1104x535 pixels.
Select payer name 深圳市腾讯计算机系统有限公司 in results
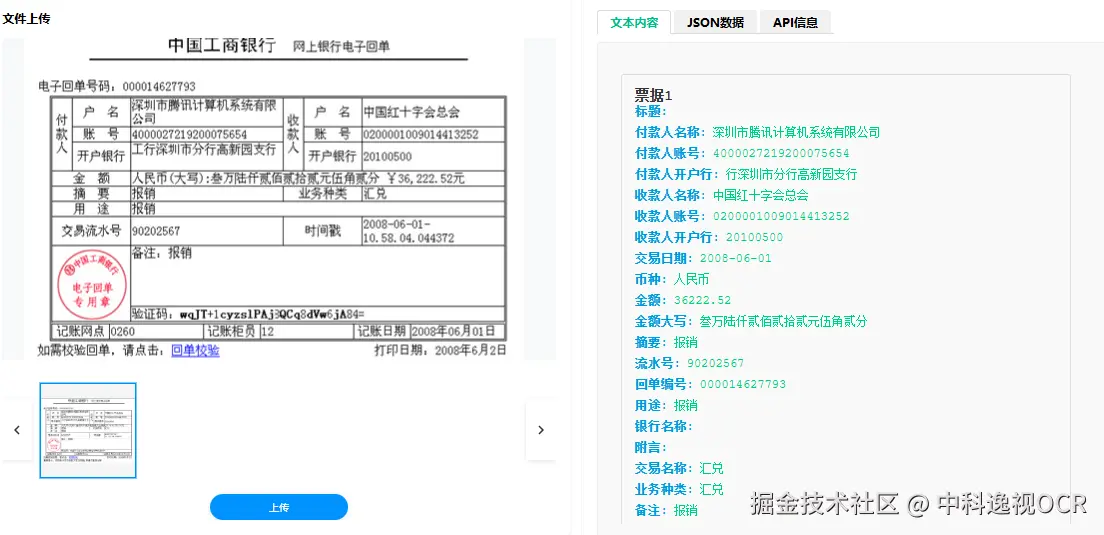(796, 132)
